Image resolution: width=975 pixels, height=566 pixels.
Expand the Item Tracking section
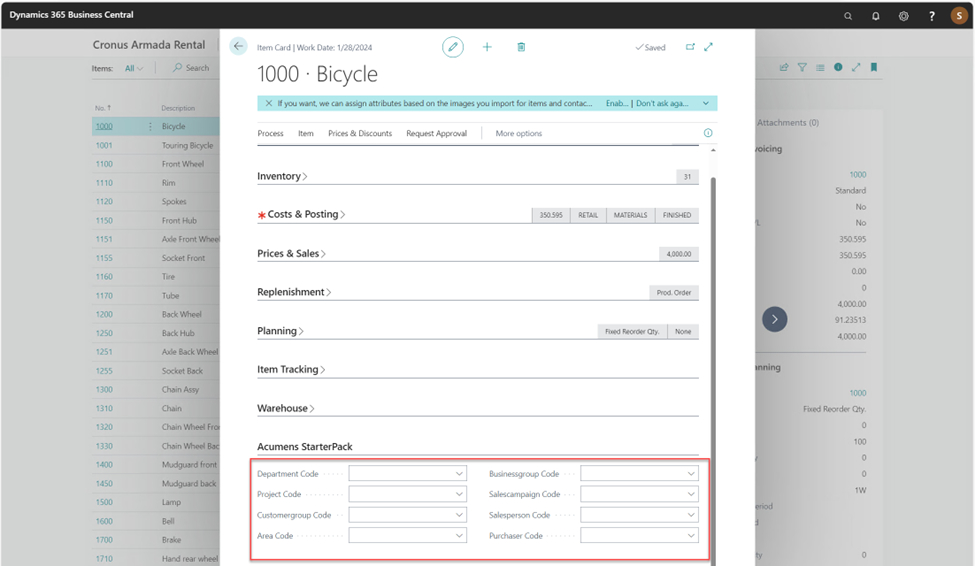pyautogui.click(x=291, y=369)
